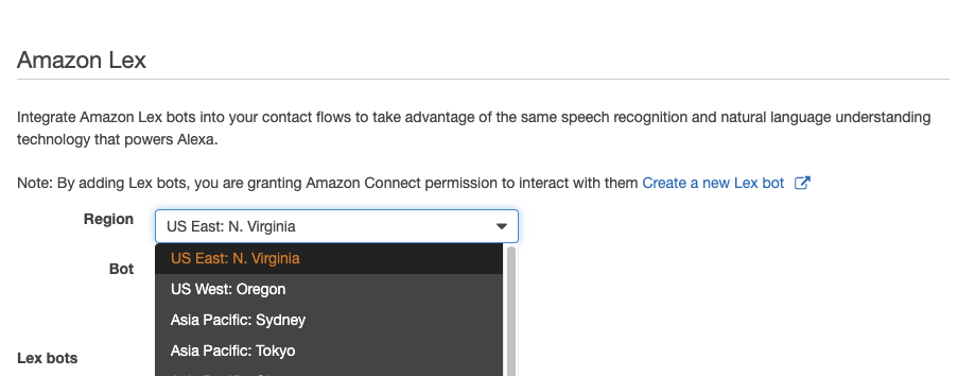Click the selected value text inside Region field

point(231,227)
